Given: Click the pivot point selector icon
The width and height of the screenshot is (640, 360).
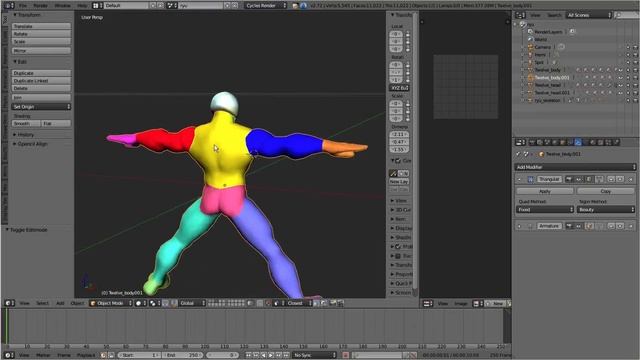Looking at the screenshot, I should click(x=154, y=303).
